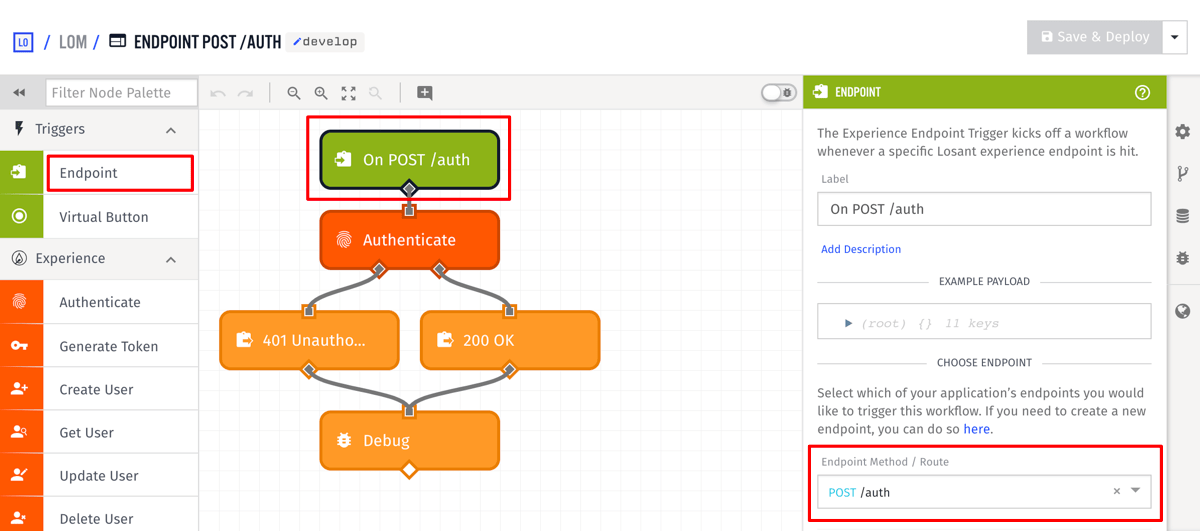Focus the Filter Node Palette field
Screen dimensions: 1200x531
(121, 92)
